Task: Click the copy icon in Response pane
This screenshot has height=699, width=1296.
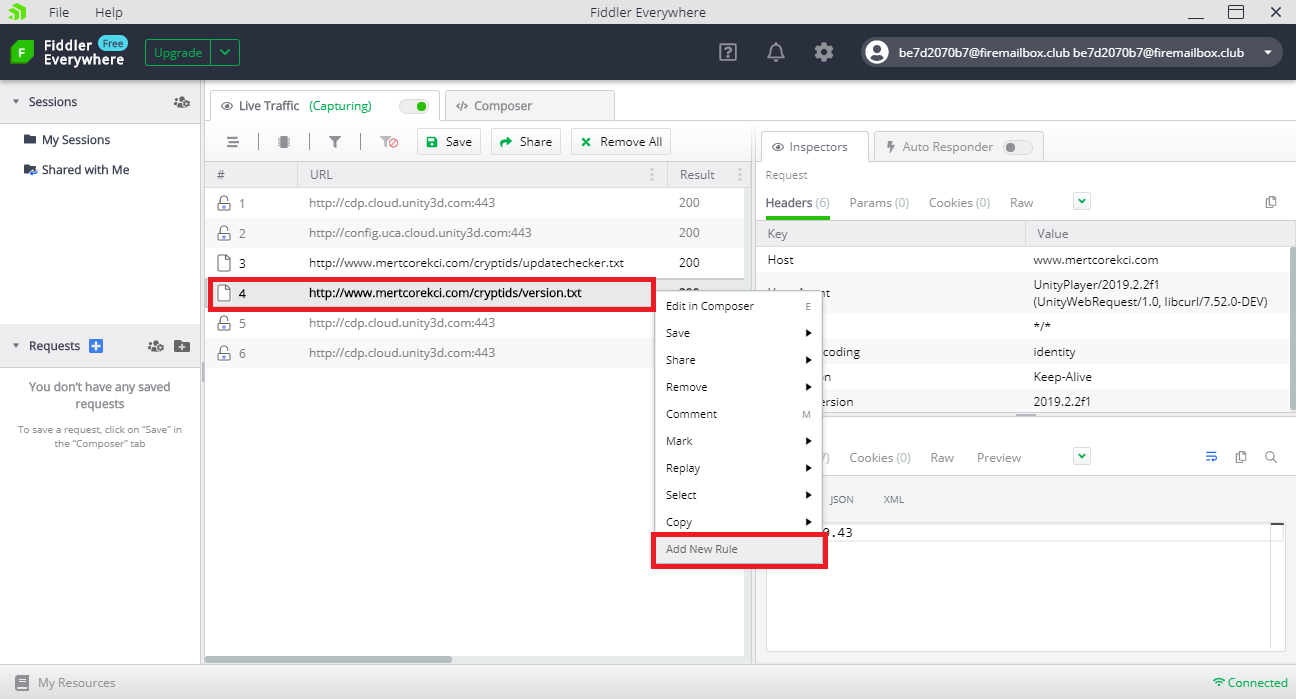Action: (1241, 457)
